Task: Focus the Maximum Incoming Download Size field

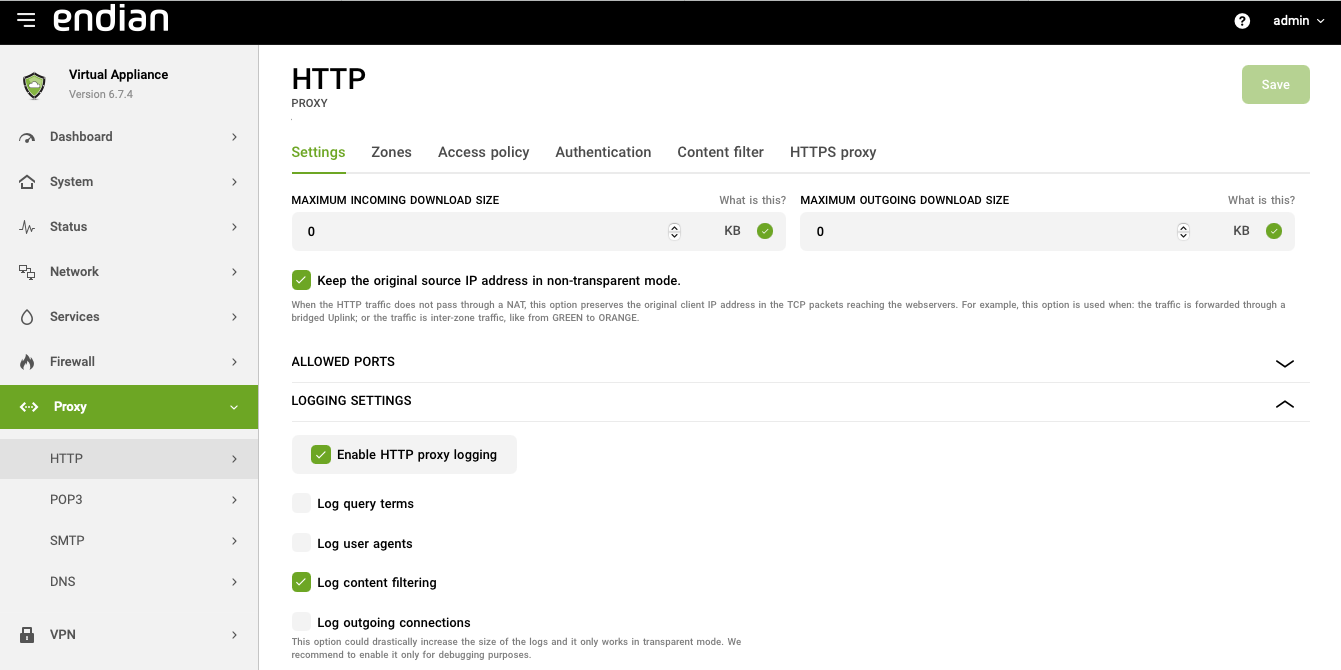Action: click(538, 231)
